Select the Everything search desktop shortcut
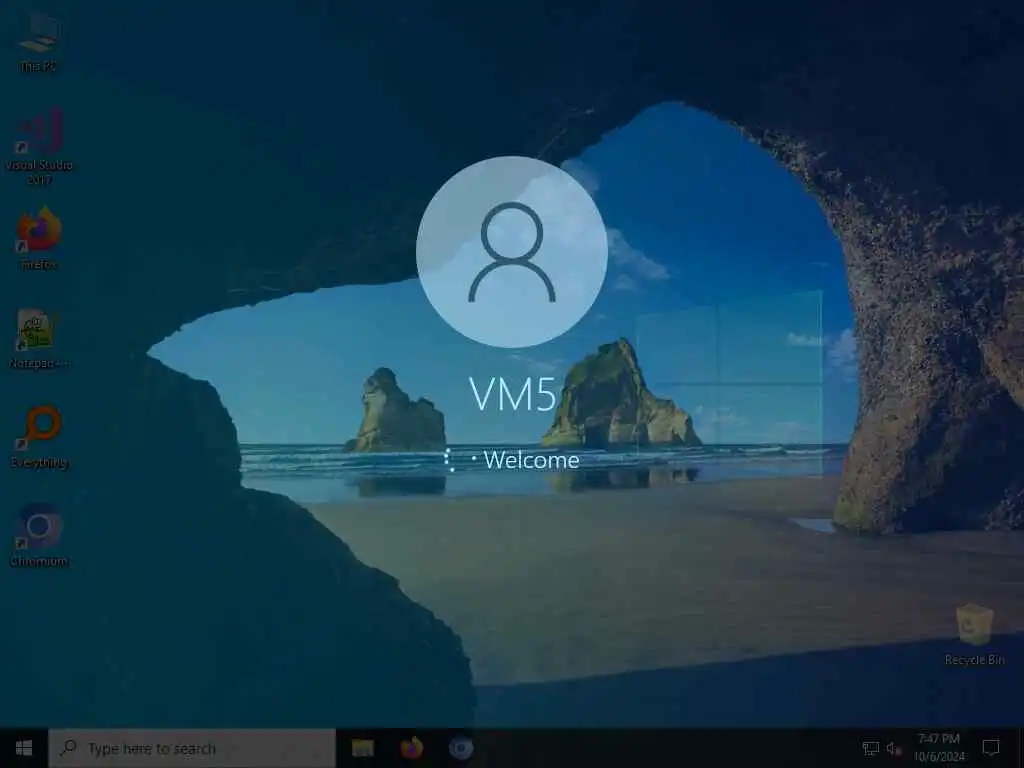Screen dimensions: 1024x768 coord(39,437)
